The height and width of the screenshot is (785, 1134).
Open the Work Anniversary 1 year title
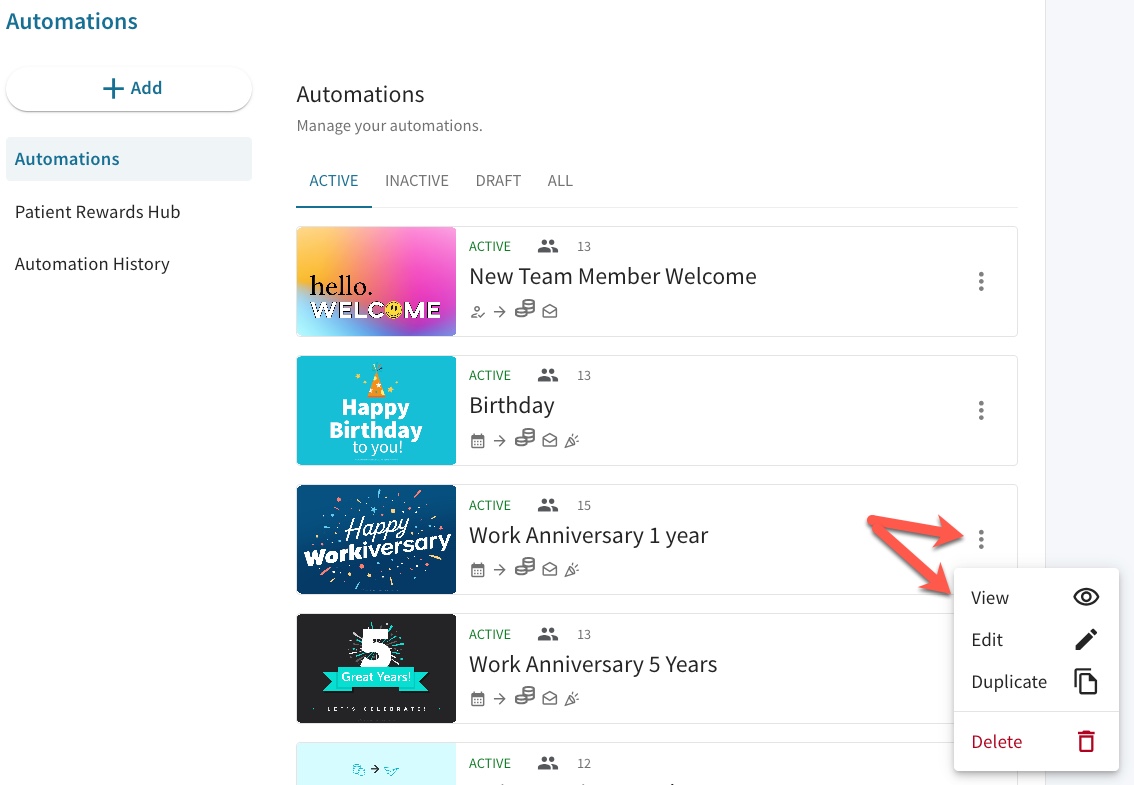(x=588, y=535)
